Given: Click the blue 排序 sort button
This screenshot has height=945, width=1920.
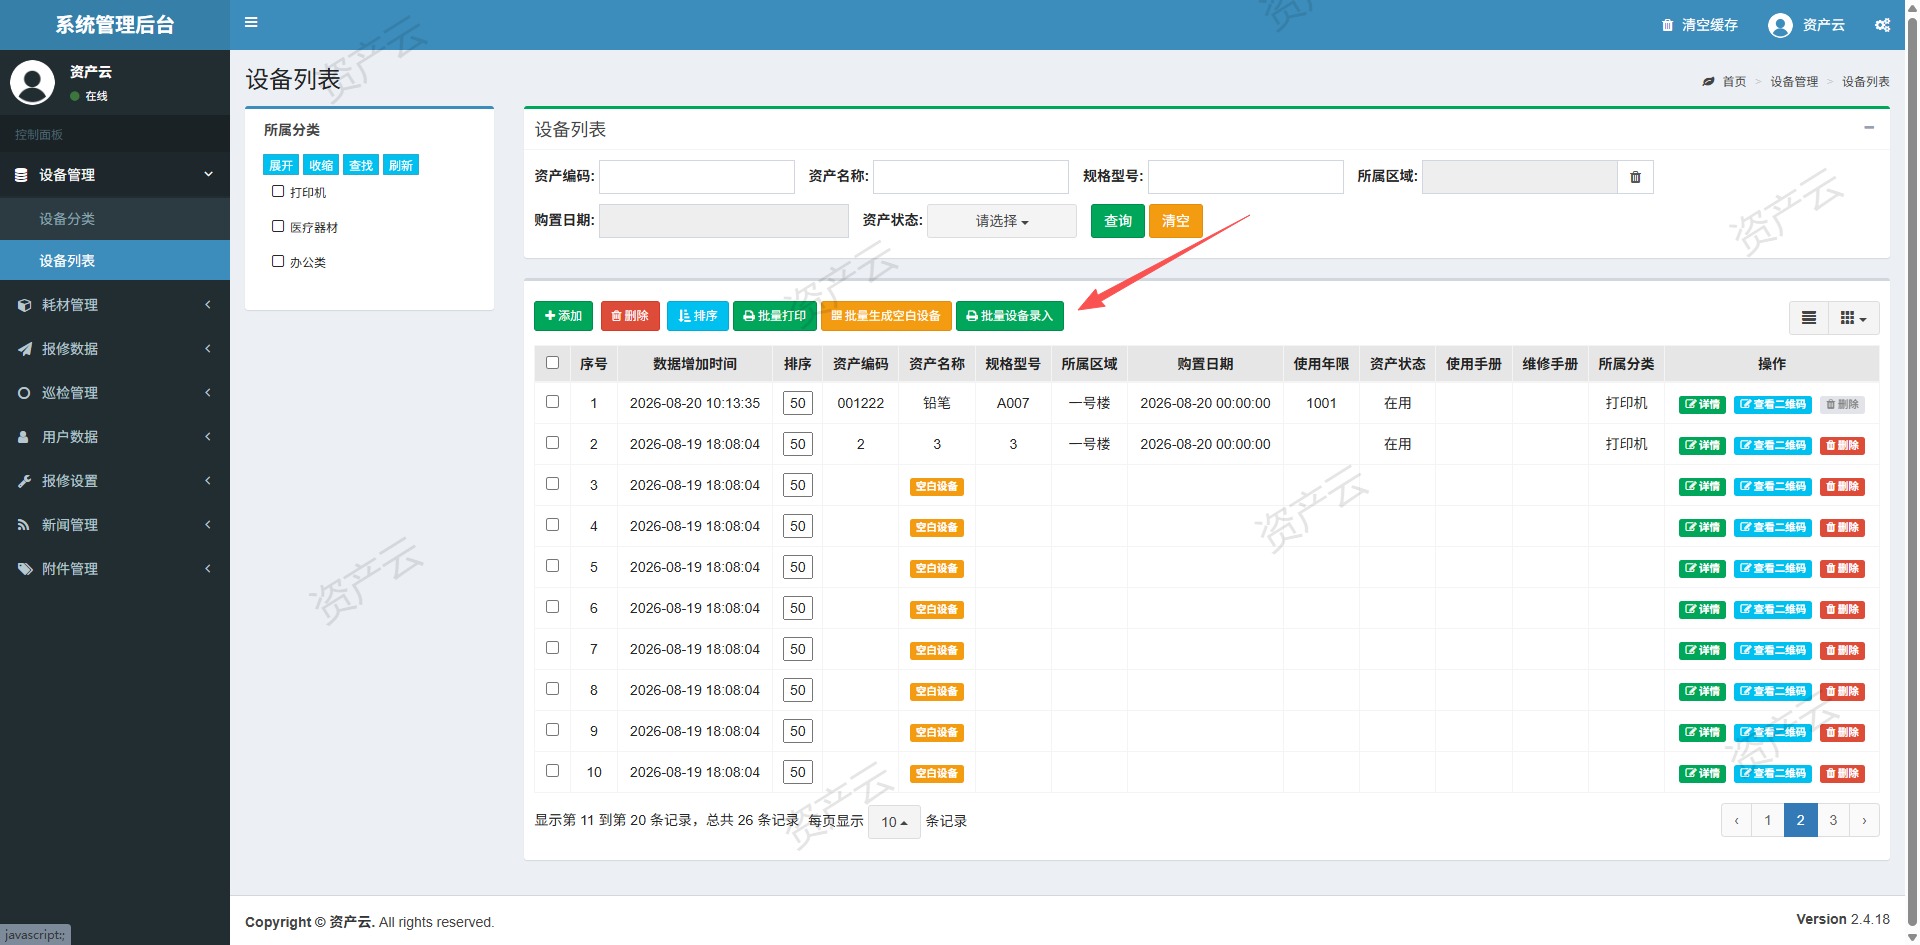Looking at the screenshot, I should (x=697, y=316).
